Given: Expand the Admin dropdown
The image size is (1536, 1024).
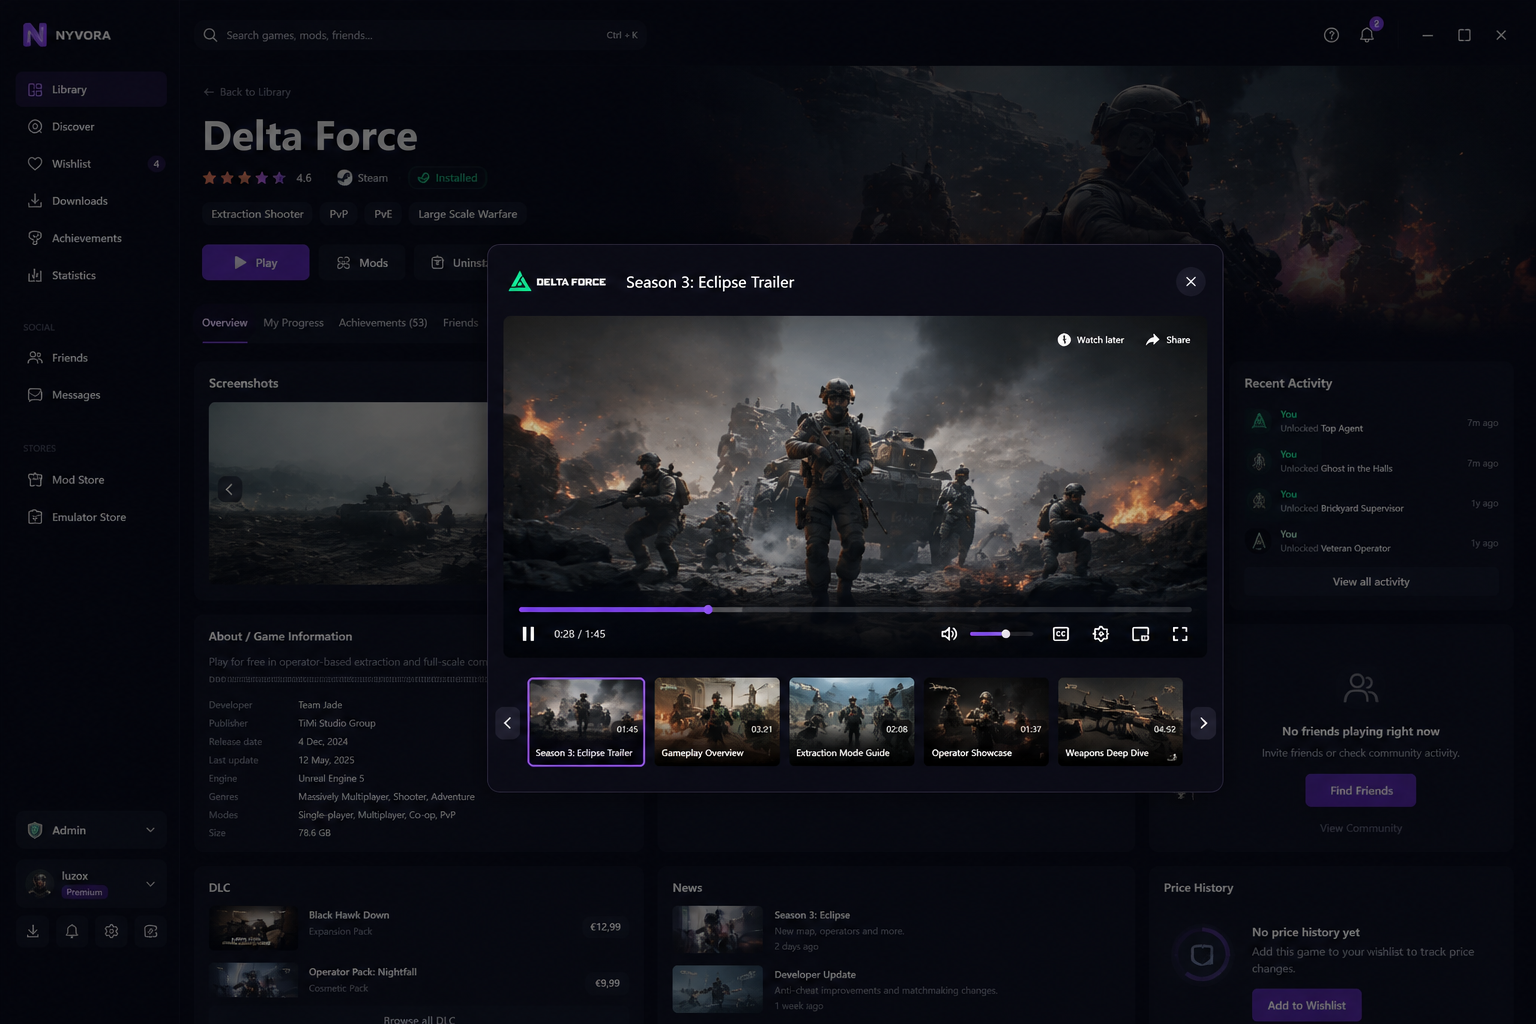Looking at the screenshot, I should [91, 830].
